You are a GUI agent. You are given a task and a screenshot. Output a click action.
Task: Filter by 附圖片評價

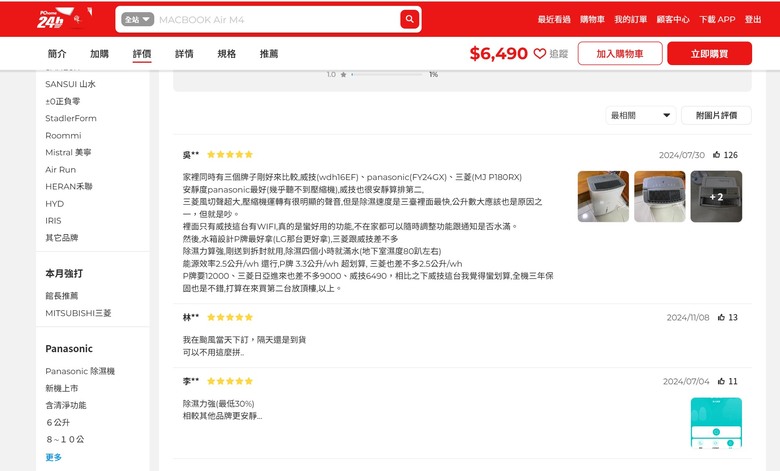tap(716, 115)
